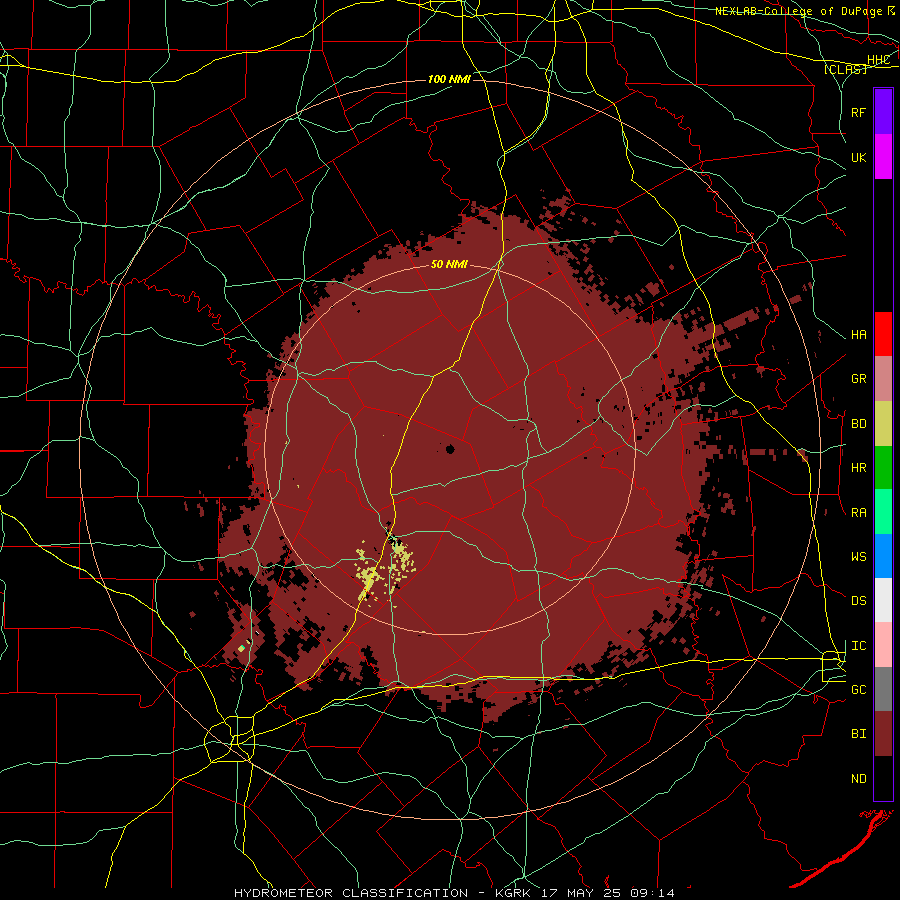This screenshot has height=900, width=900.
Task: Click the small green echo pixel southwest
Action: 242,649
